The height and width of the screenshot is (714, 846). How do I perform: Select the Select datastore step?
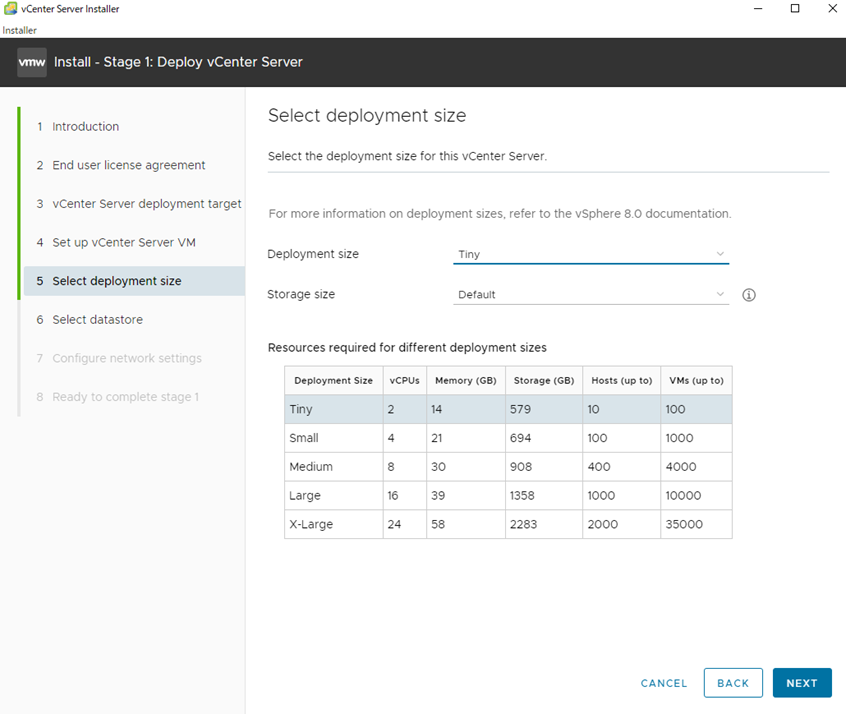point(97,320)
